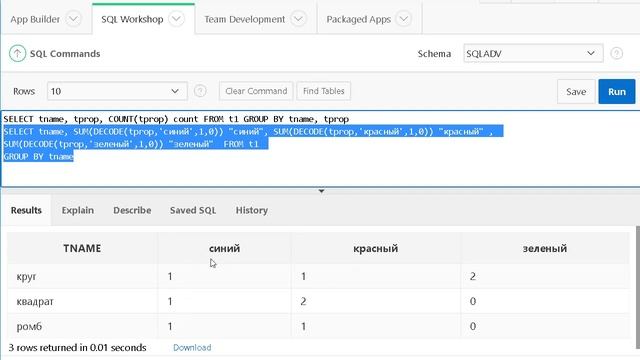Image resolution: width=640 pixels, height=360 pixels.
Task: Select the квадрат row name cell
Action: [x=82, y=301]
